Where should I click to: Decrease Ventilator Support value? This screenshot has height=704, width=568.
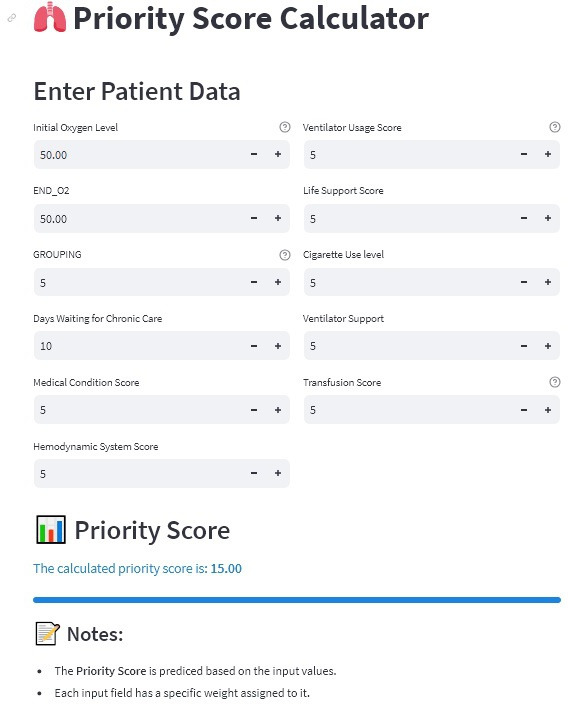tap(524, 346)
